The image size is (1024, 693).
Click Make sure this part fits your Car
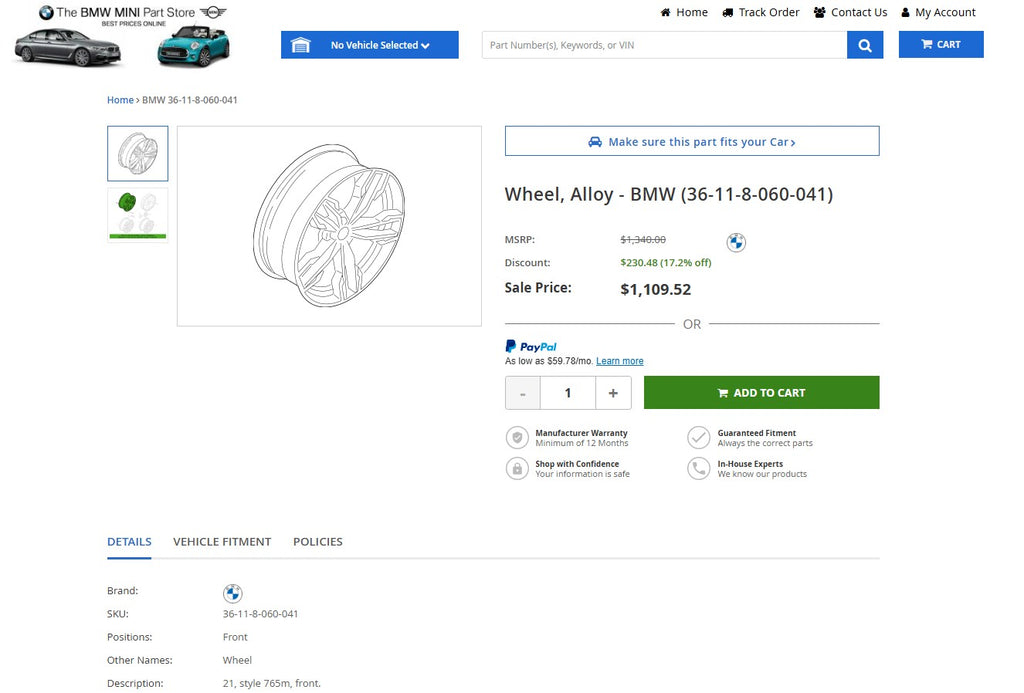[x=692, y=141]
